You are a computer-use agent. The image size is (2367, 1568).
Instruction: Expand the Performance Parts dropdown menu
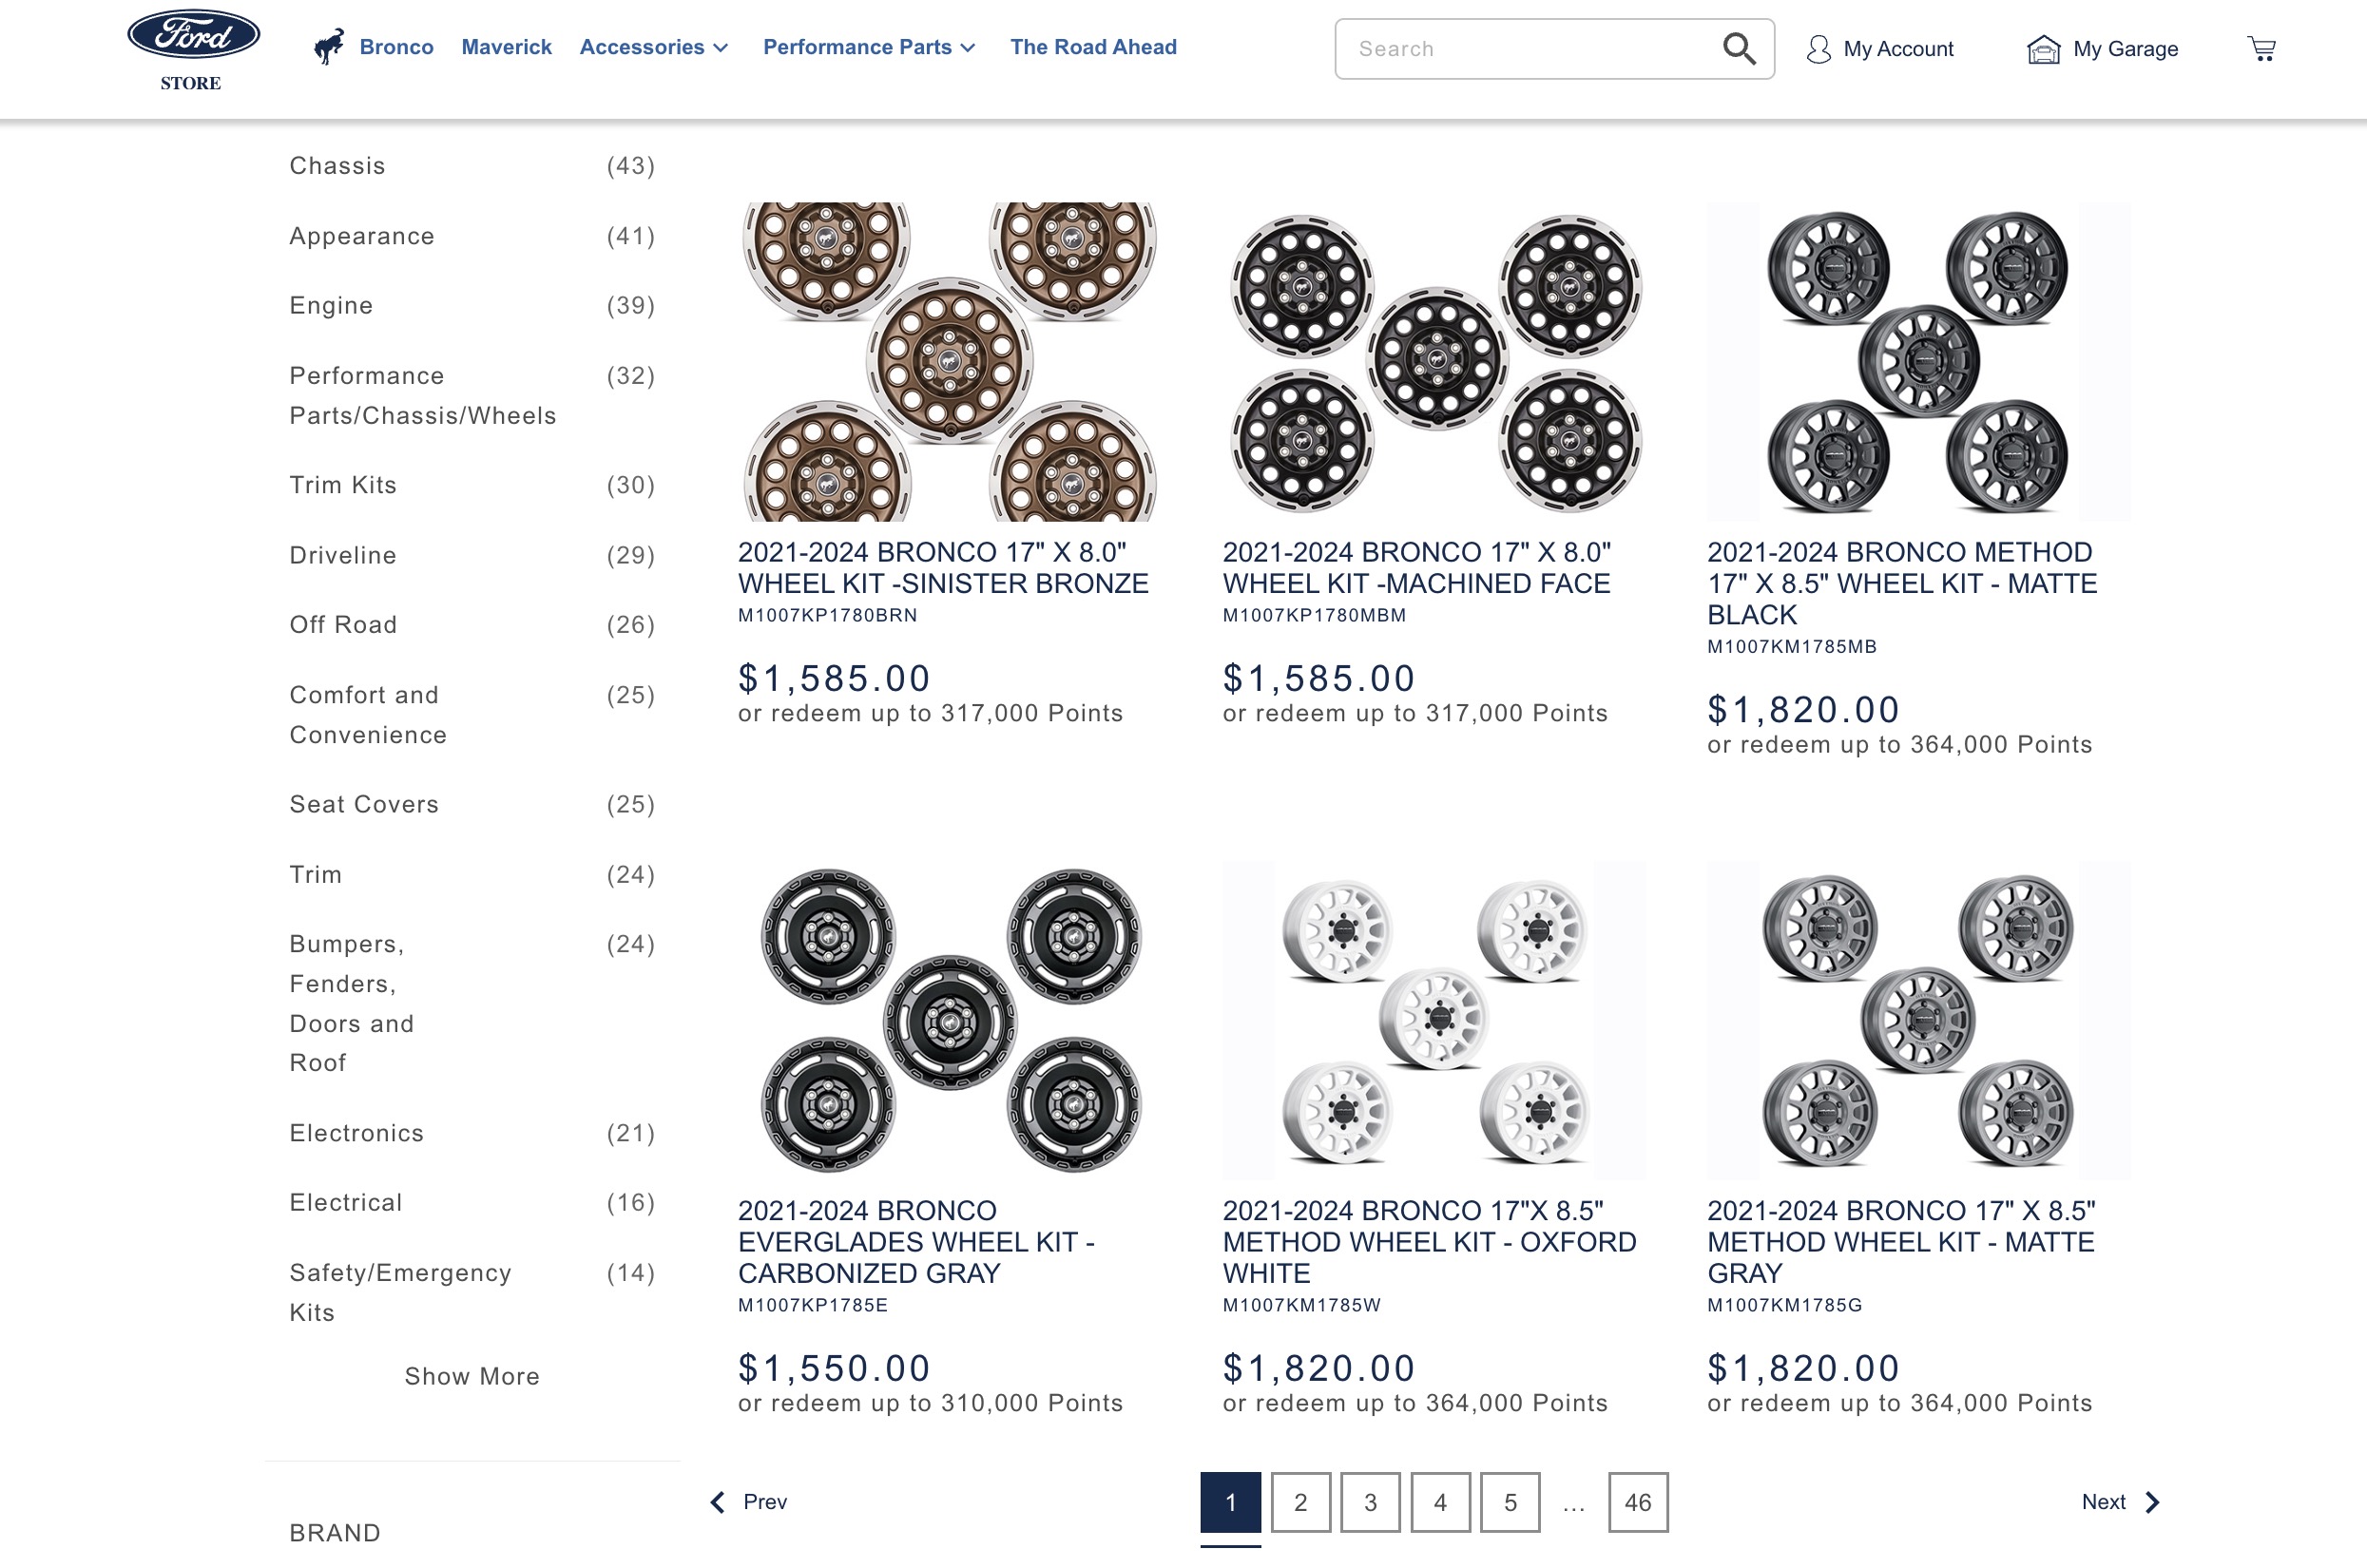pyautogui.click(x=868, y=46)
